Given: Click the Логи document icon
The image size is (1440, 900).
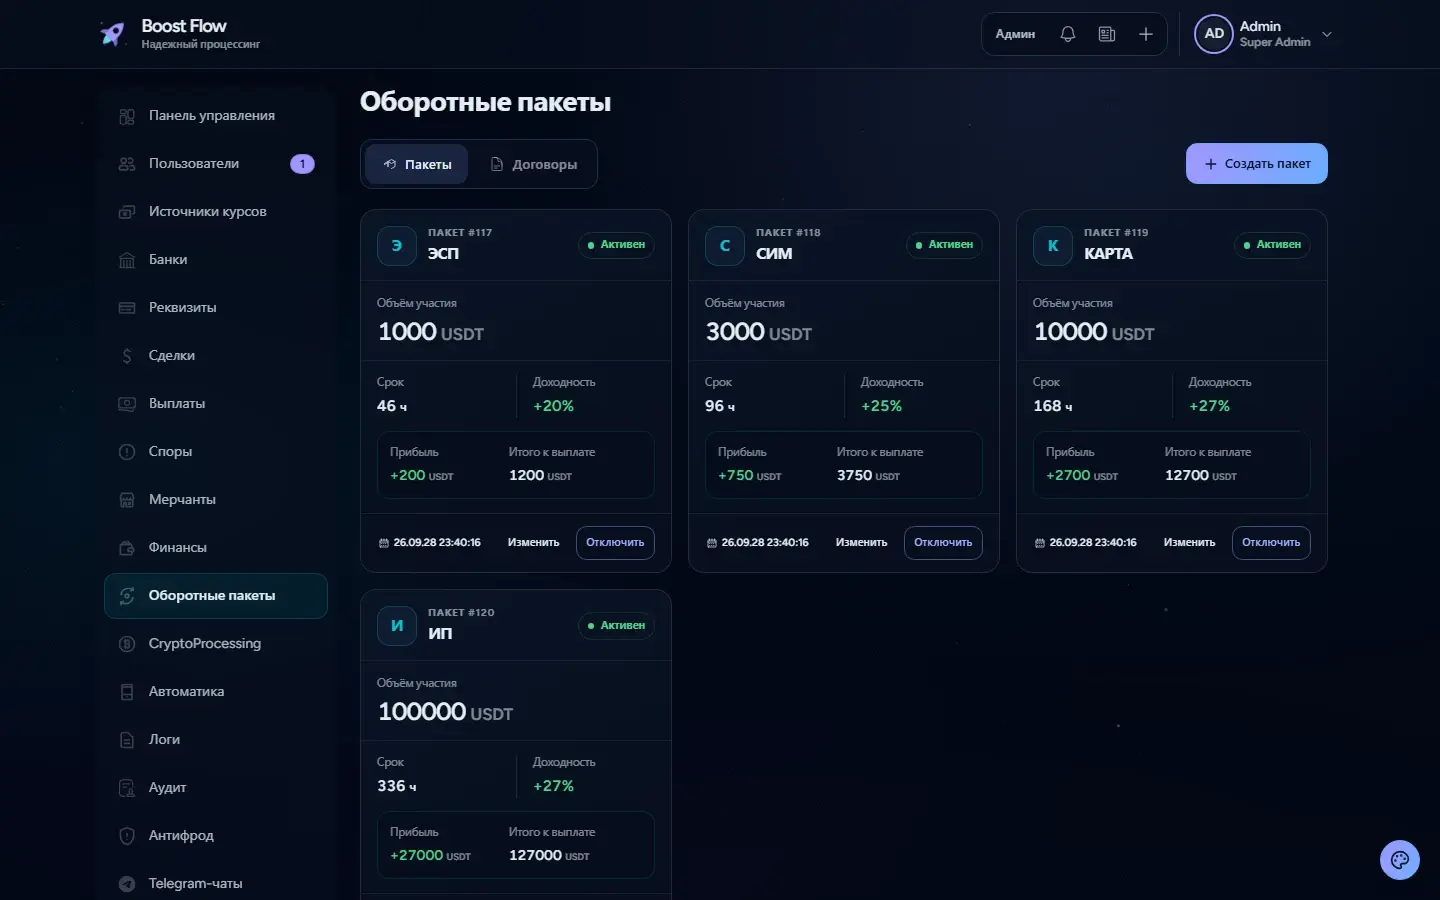Looking at the screenshot, I should [x=127, y=740].
